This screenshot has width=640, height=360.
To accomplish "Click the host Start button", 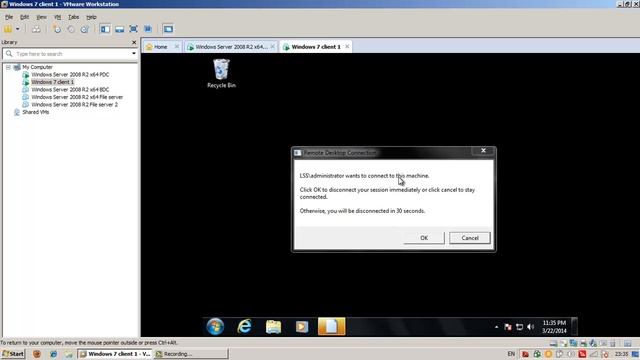I will 13,354.
